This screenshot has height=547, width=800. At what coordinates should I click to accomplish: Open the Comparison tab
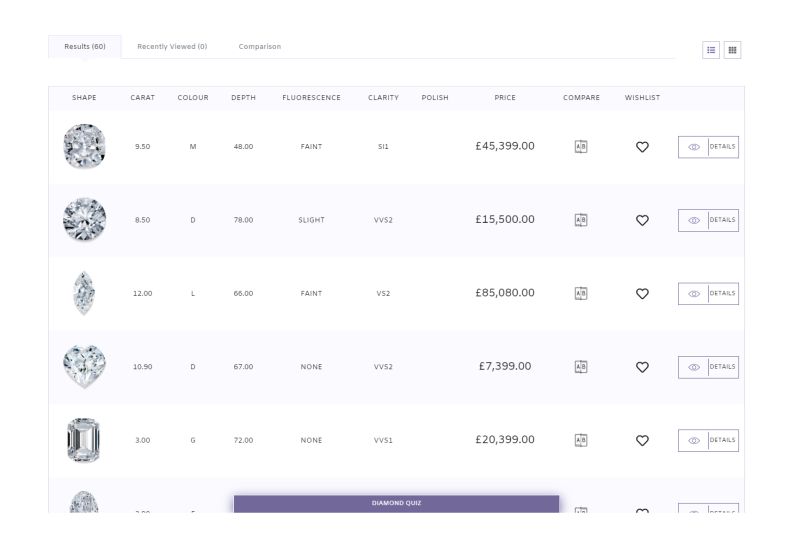(260, 47)
